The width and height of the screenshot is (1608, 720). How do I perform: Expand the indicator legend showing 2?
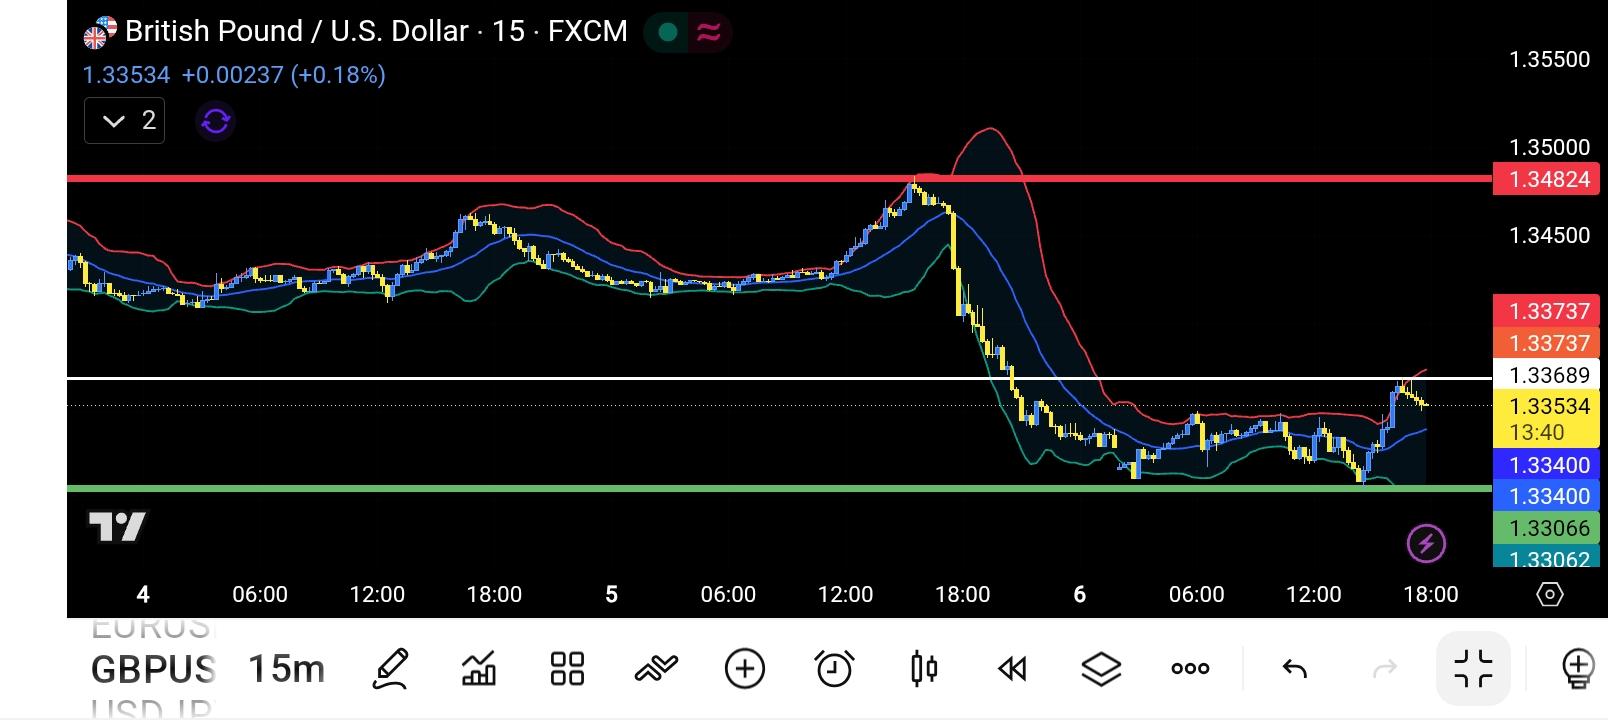[125, 121]
